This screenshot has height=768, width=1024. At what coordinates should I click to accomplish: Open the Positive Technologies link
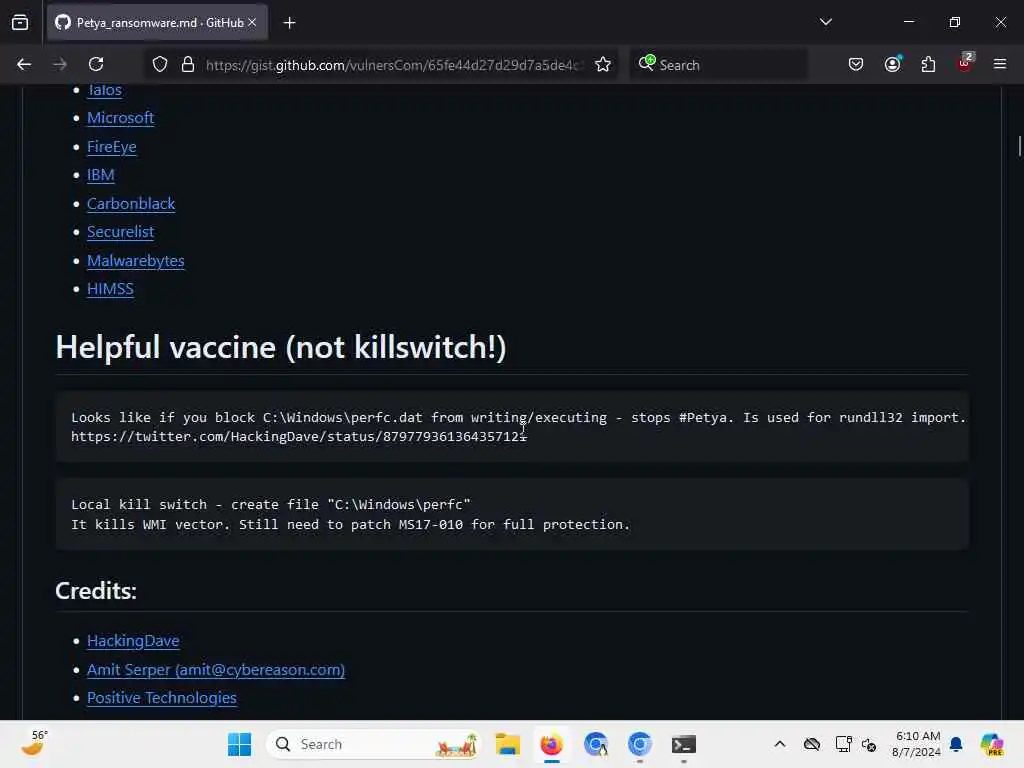pos(162,698)
